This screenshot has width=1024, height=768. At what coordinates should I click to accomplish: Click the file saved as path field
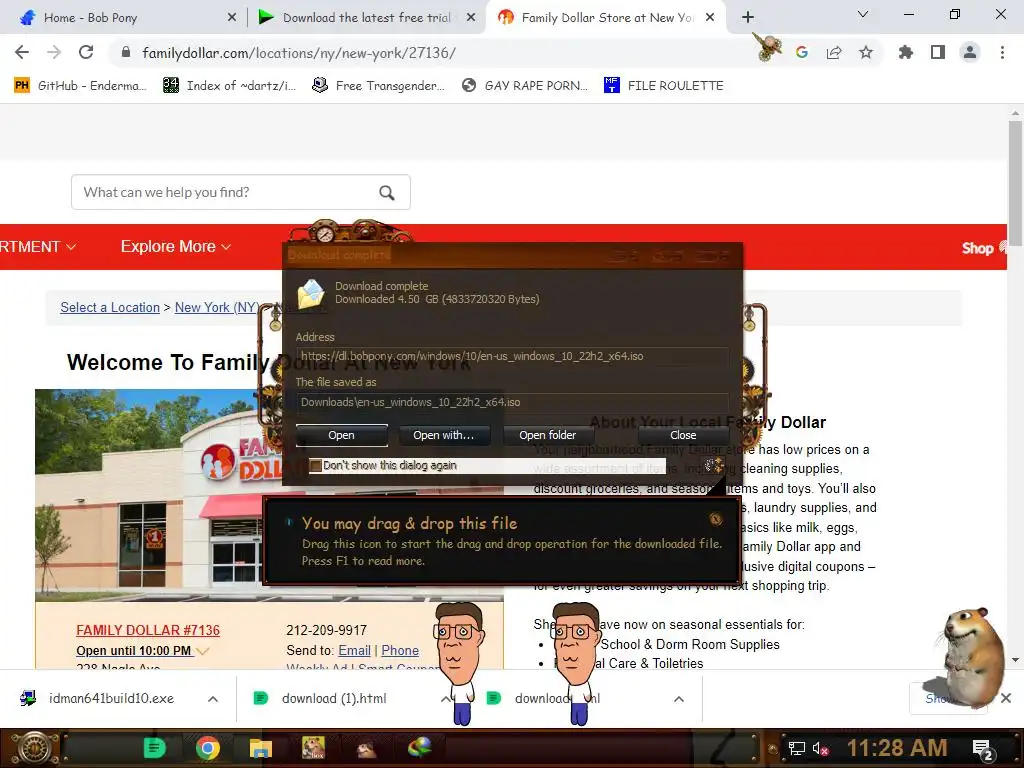[x=512, y=402]
